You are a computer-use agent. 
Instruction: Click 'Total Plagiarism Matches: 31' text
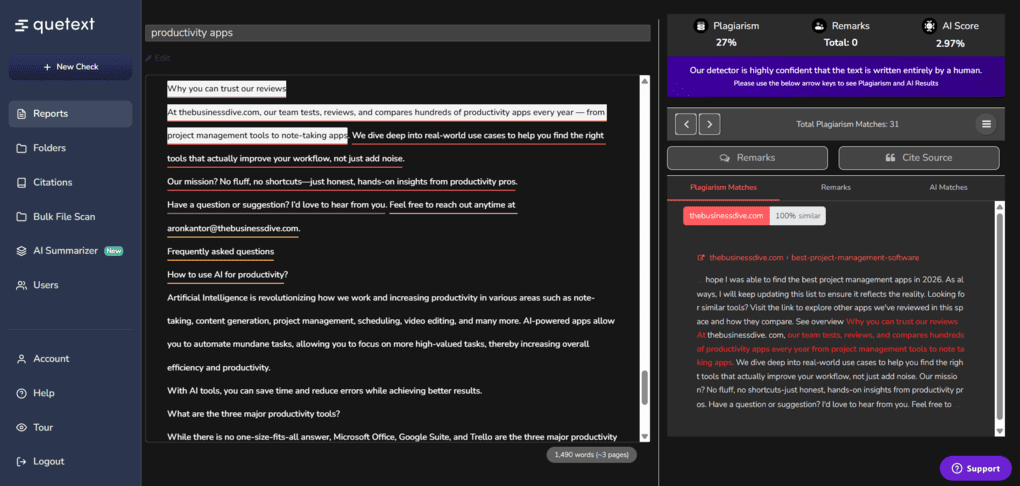pos(848,124)
